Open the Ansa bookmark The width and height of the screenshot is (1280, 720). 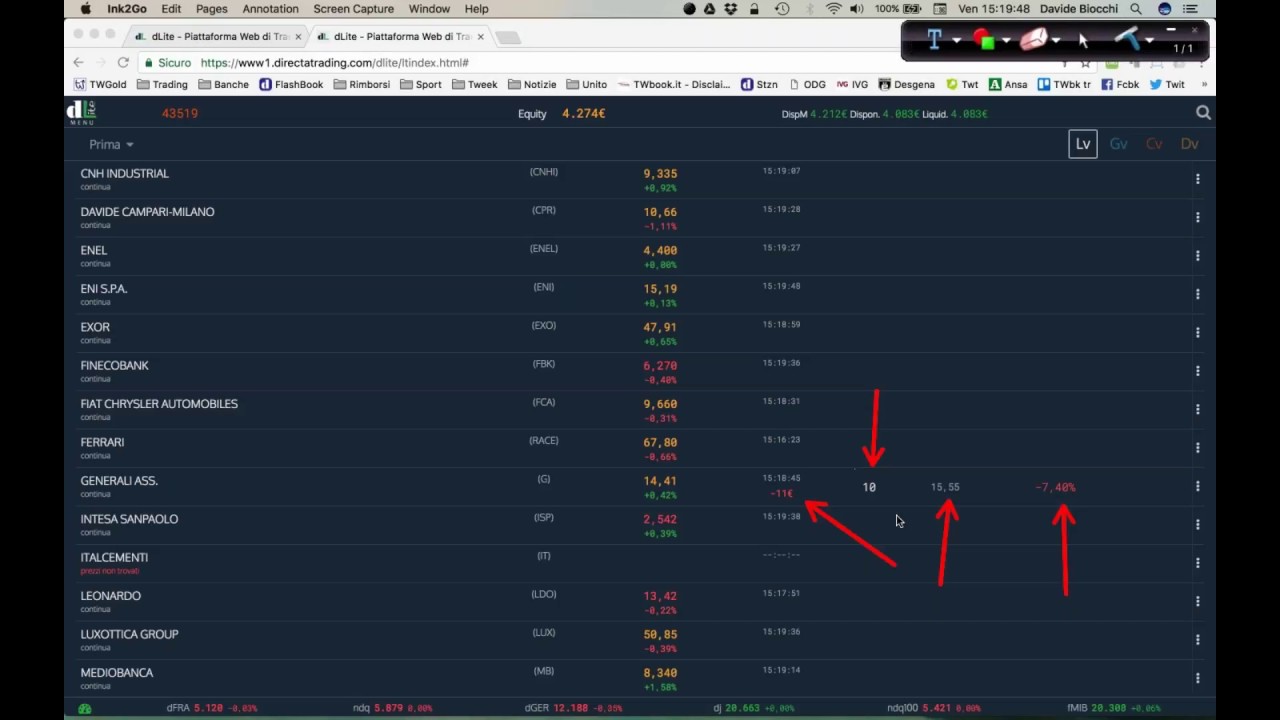pyautogui.click(x=1008, y=85)
